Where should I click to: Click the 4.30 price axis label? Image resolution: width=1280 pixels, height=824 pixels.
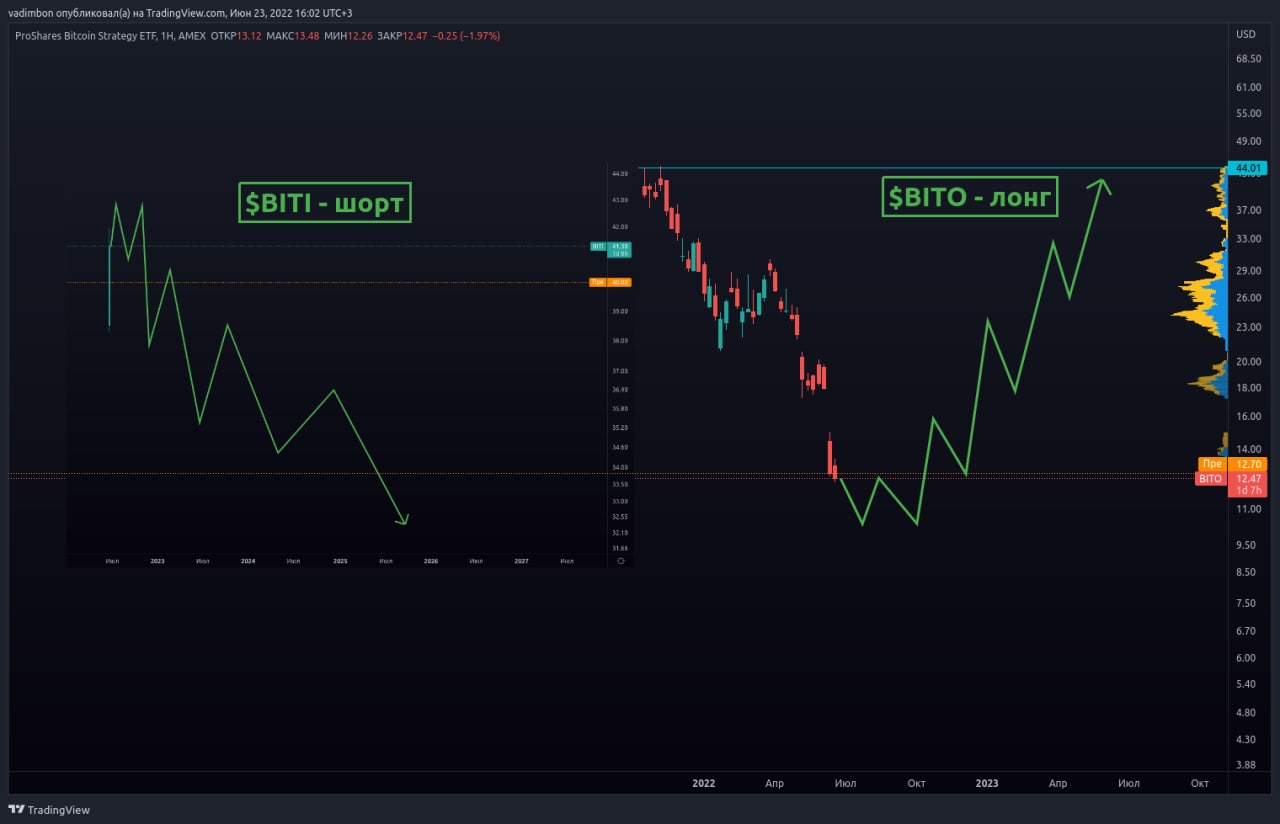point(1247,739)
